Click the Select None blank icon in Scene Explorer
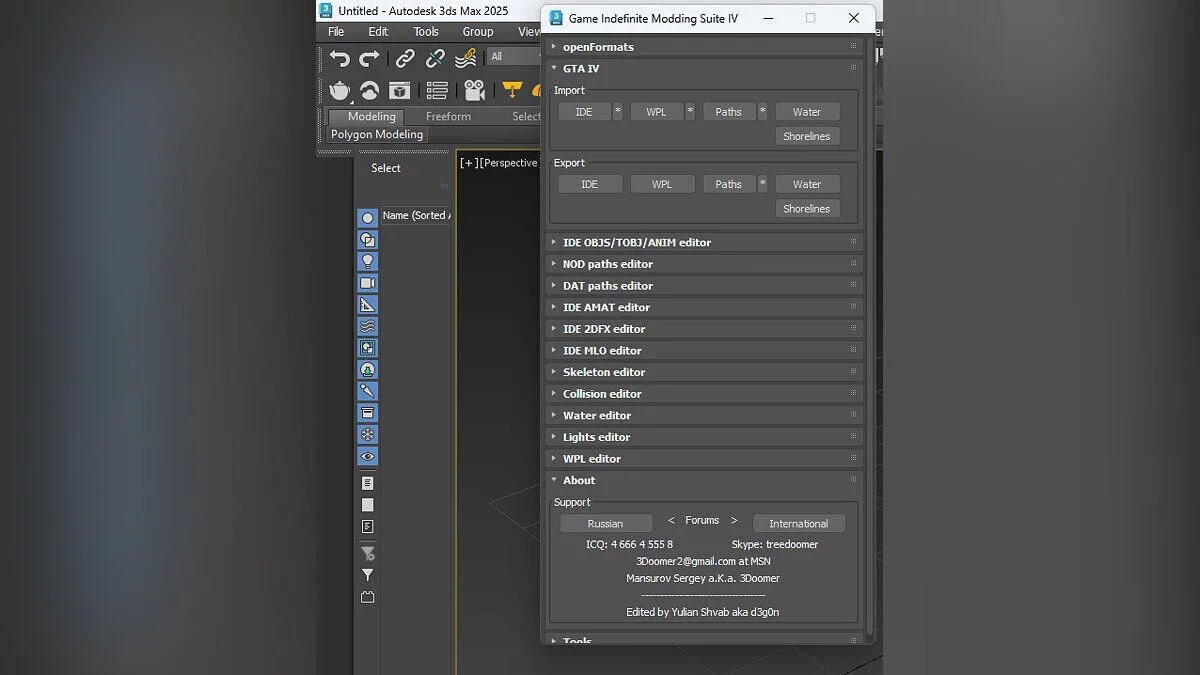Image resolution: width=1200 pixels, height=675 pixels. click(x=368, y=505)
